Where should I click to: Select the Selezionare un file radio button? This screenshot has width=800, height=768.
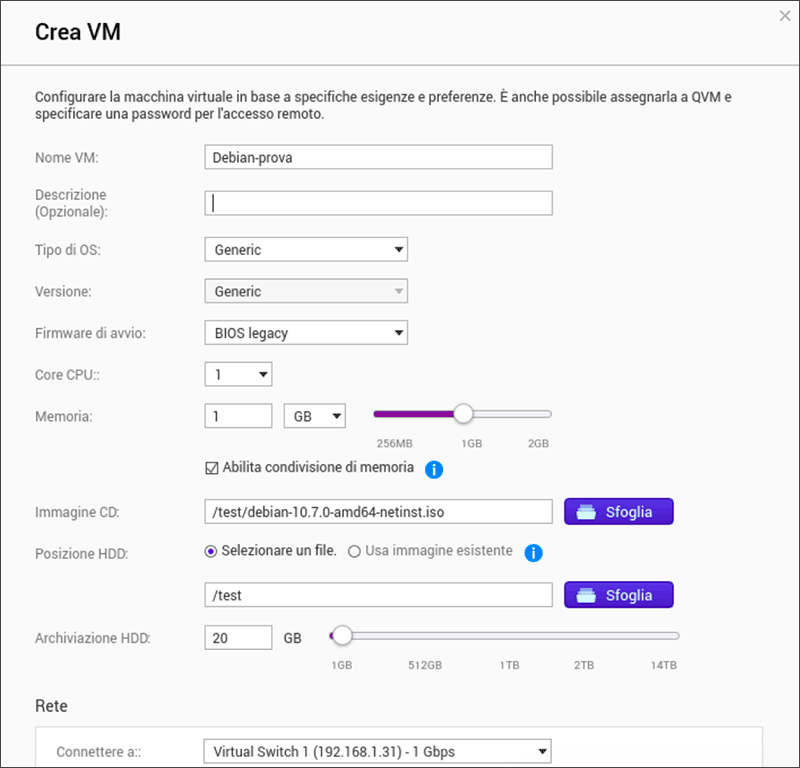tap(210, 552)
